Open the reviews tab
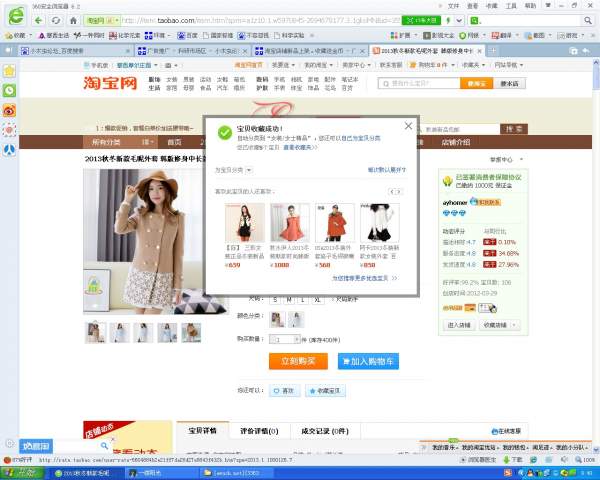The image size is (600, 480). click(x=259, y=431)
